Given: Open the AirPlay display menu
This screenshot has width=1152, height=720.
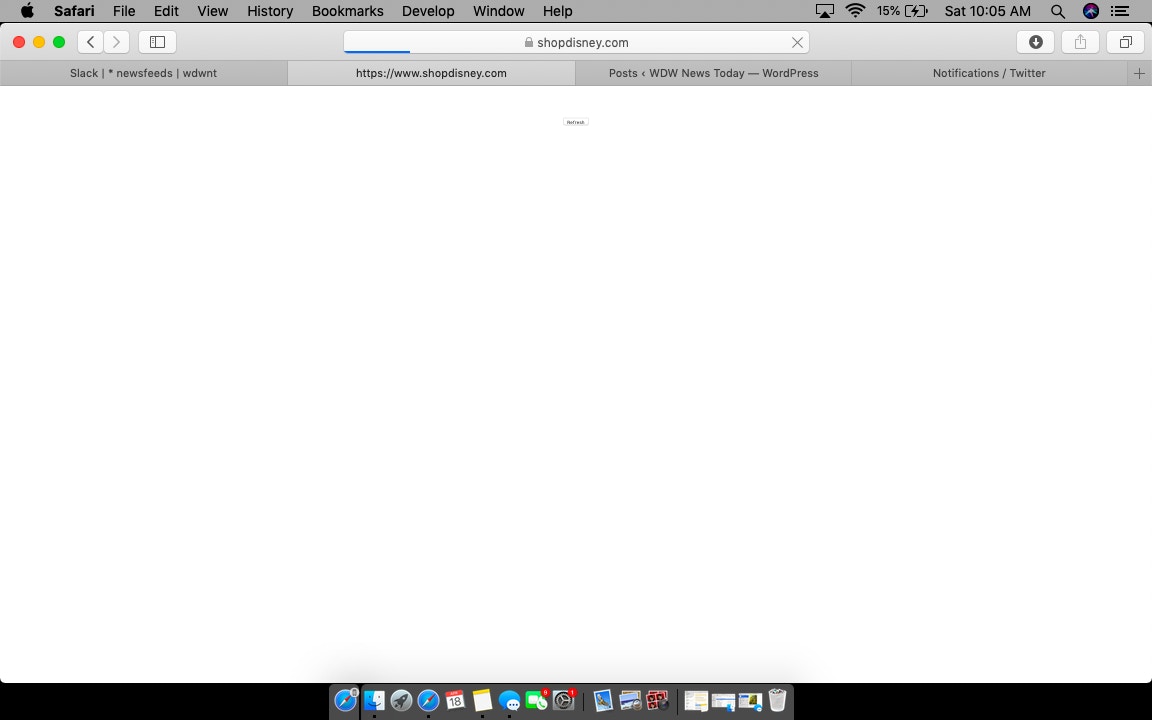Looking at the screenshot, I should [x=825, y=11].
